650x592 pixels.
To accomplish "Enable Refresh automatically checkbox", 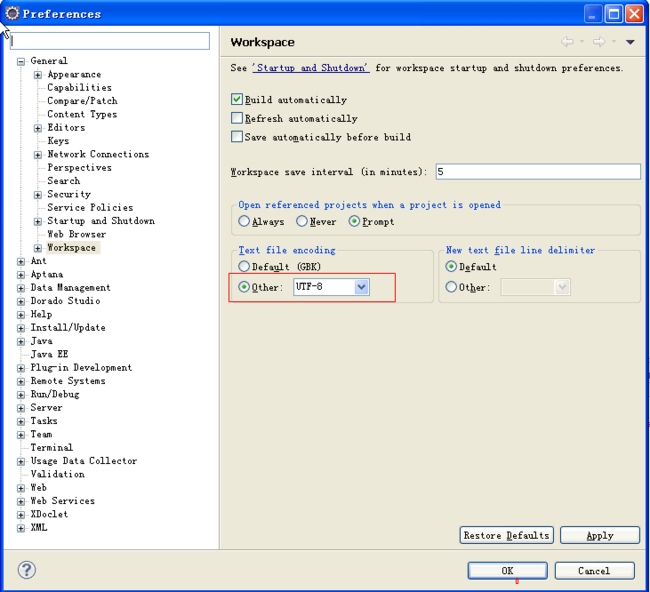I will pyautogui.click(x=237, y=118).
